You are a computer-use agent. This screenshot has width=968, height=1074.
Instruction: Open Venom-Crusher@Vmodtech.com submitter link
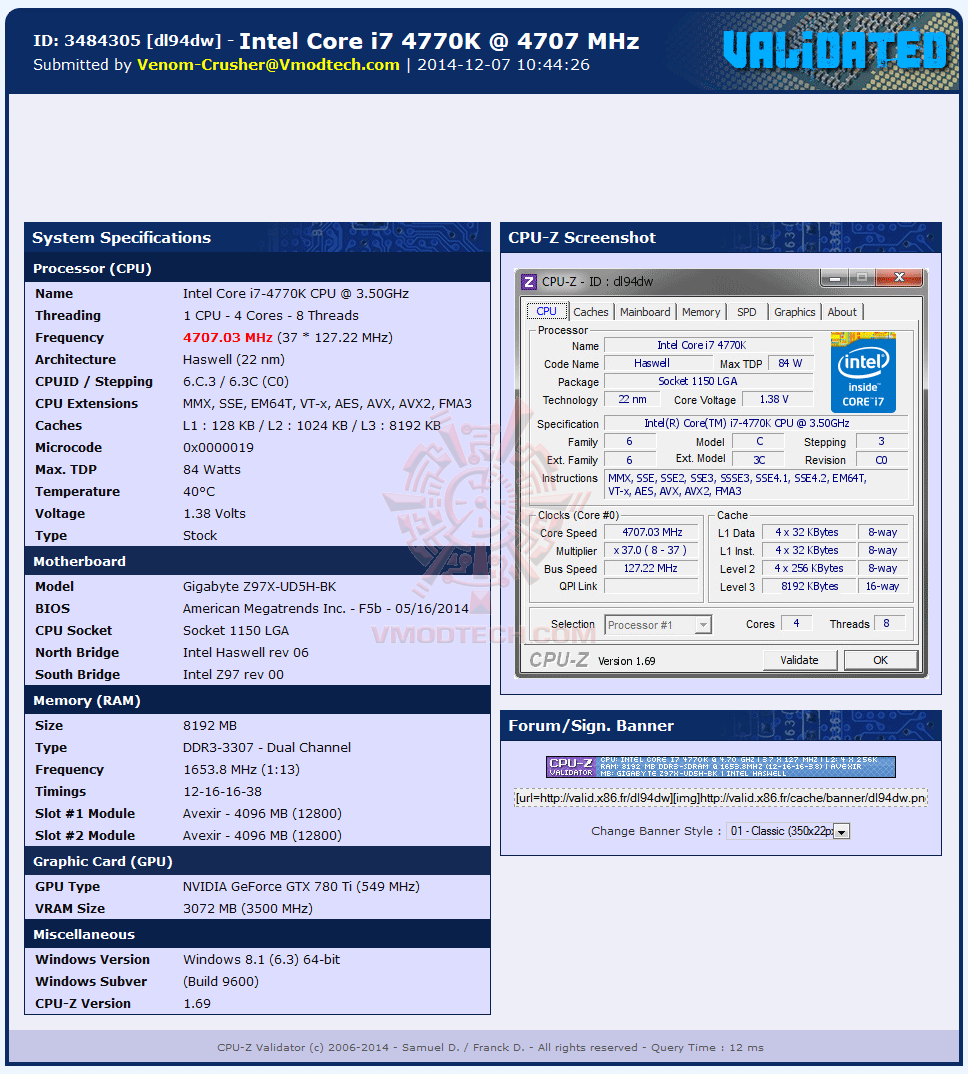click(268, 65)
